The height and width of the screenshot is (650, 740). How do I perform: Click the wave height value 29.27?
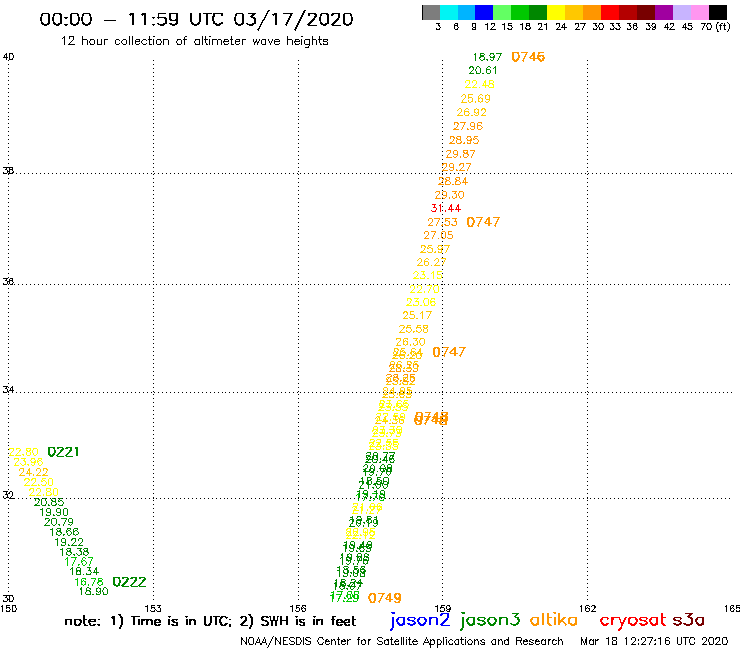click(457, 167)
